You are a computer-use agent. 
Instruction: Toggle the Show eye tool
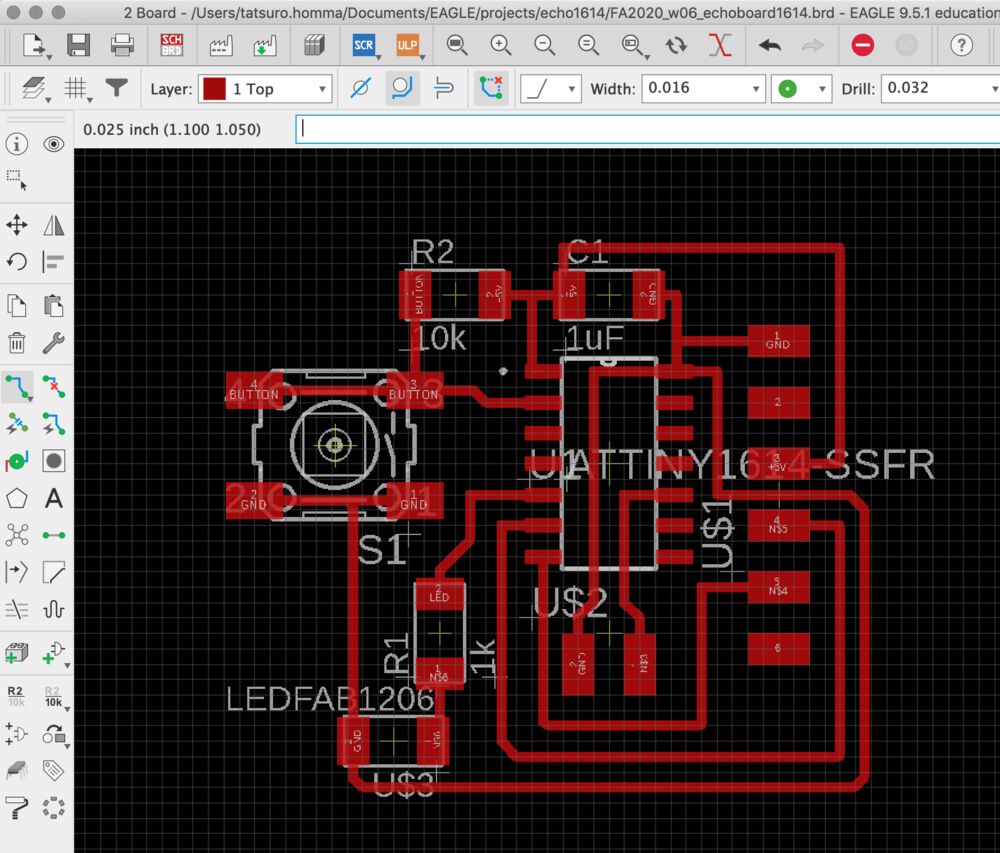tap(54, 144)
